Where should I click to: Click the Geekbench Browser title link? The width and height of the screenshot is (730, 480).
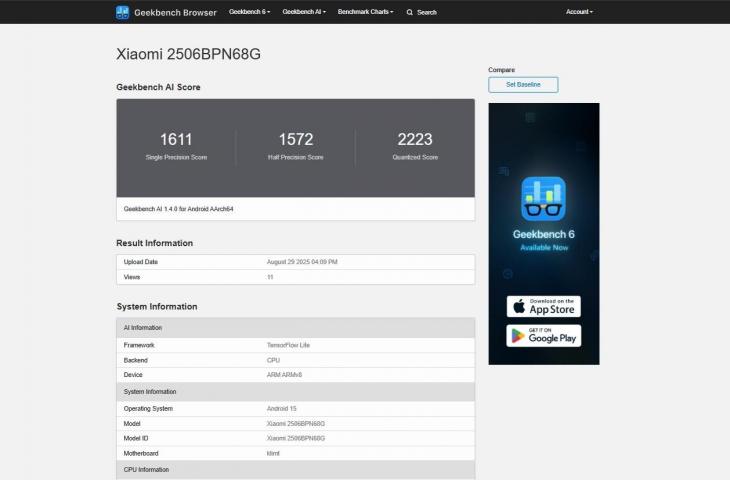point(176,13)
